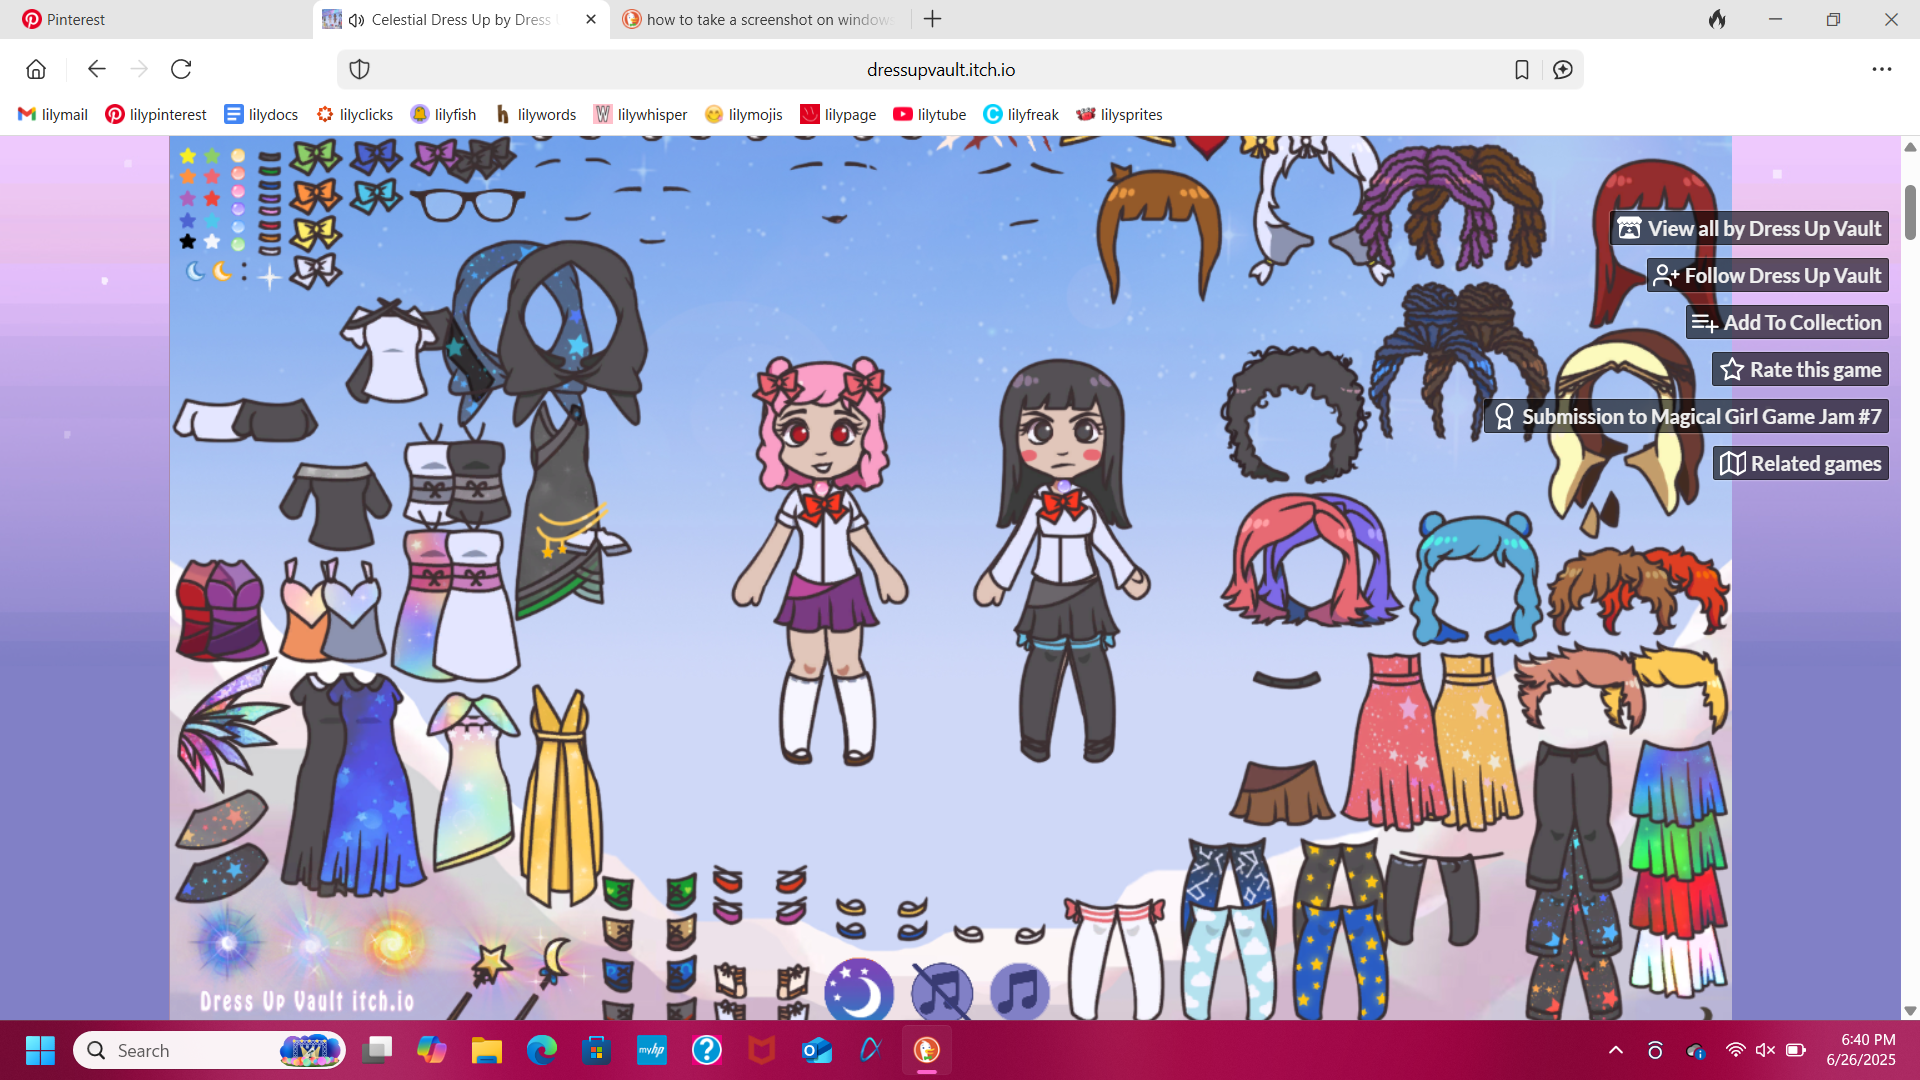Turn on music with the note button

coord(1019,991)
